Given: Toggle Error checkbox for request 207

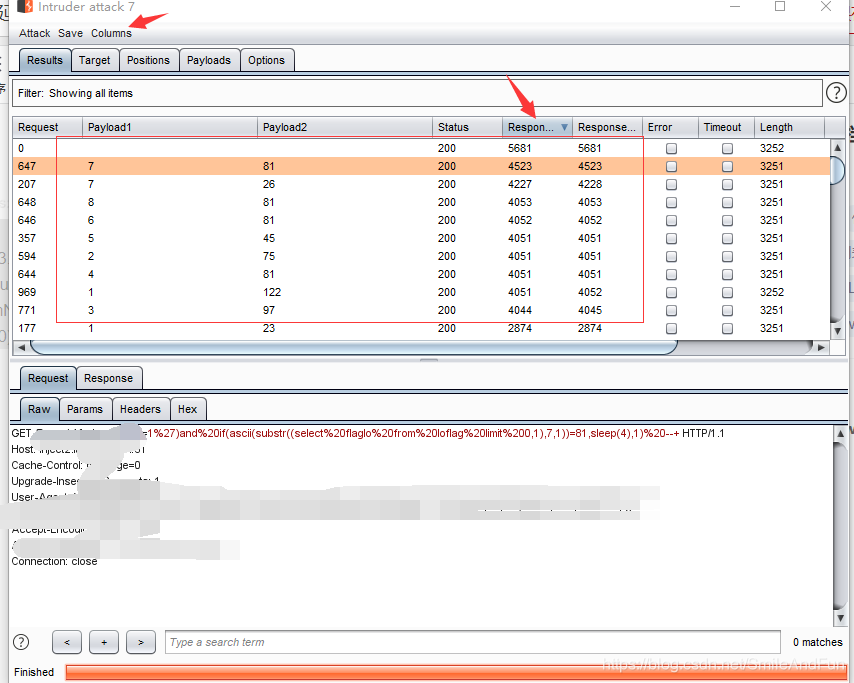Looking at the screenshot, I should tap(672, 184).
